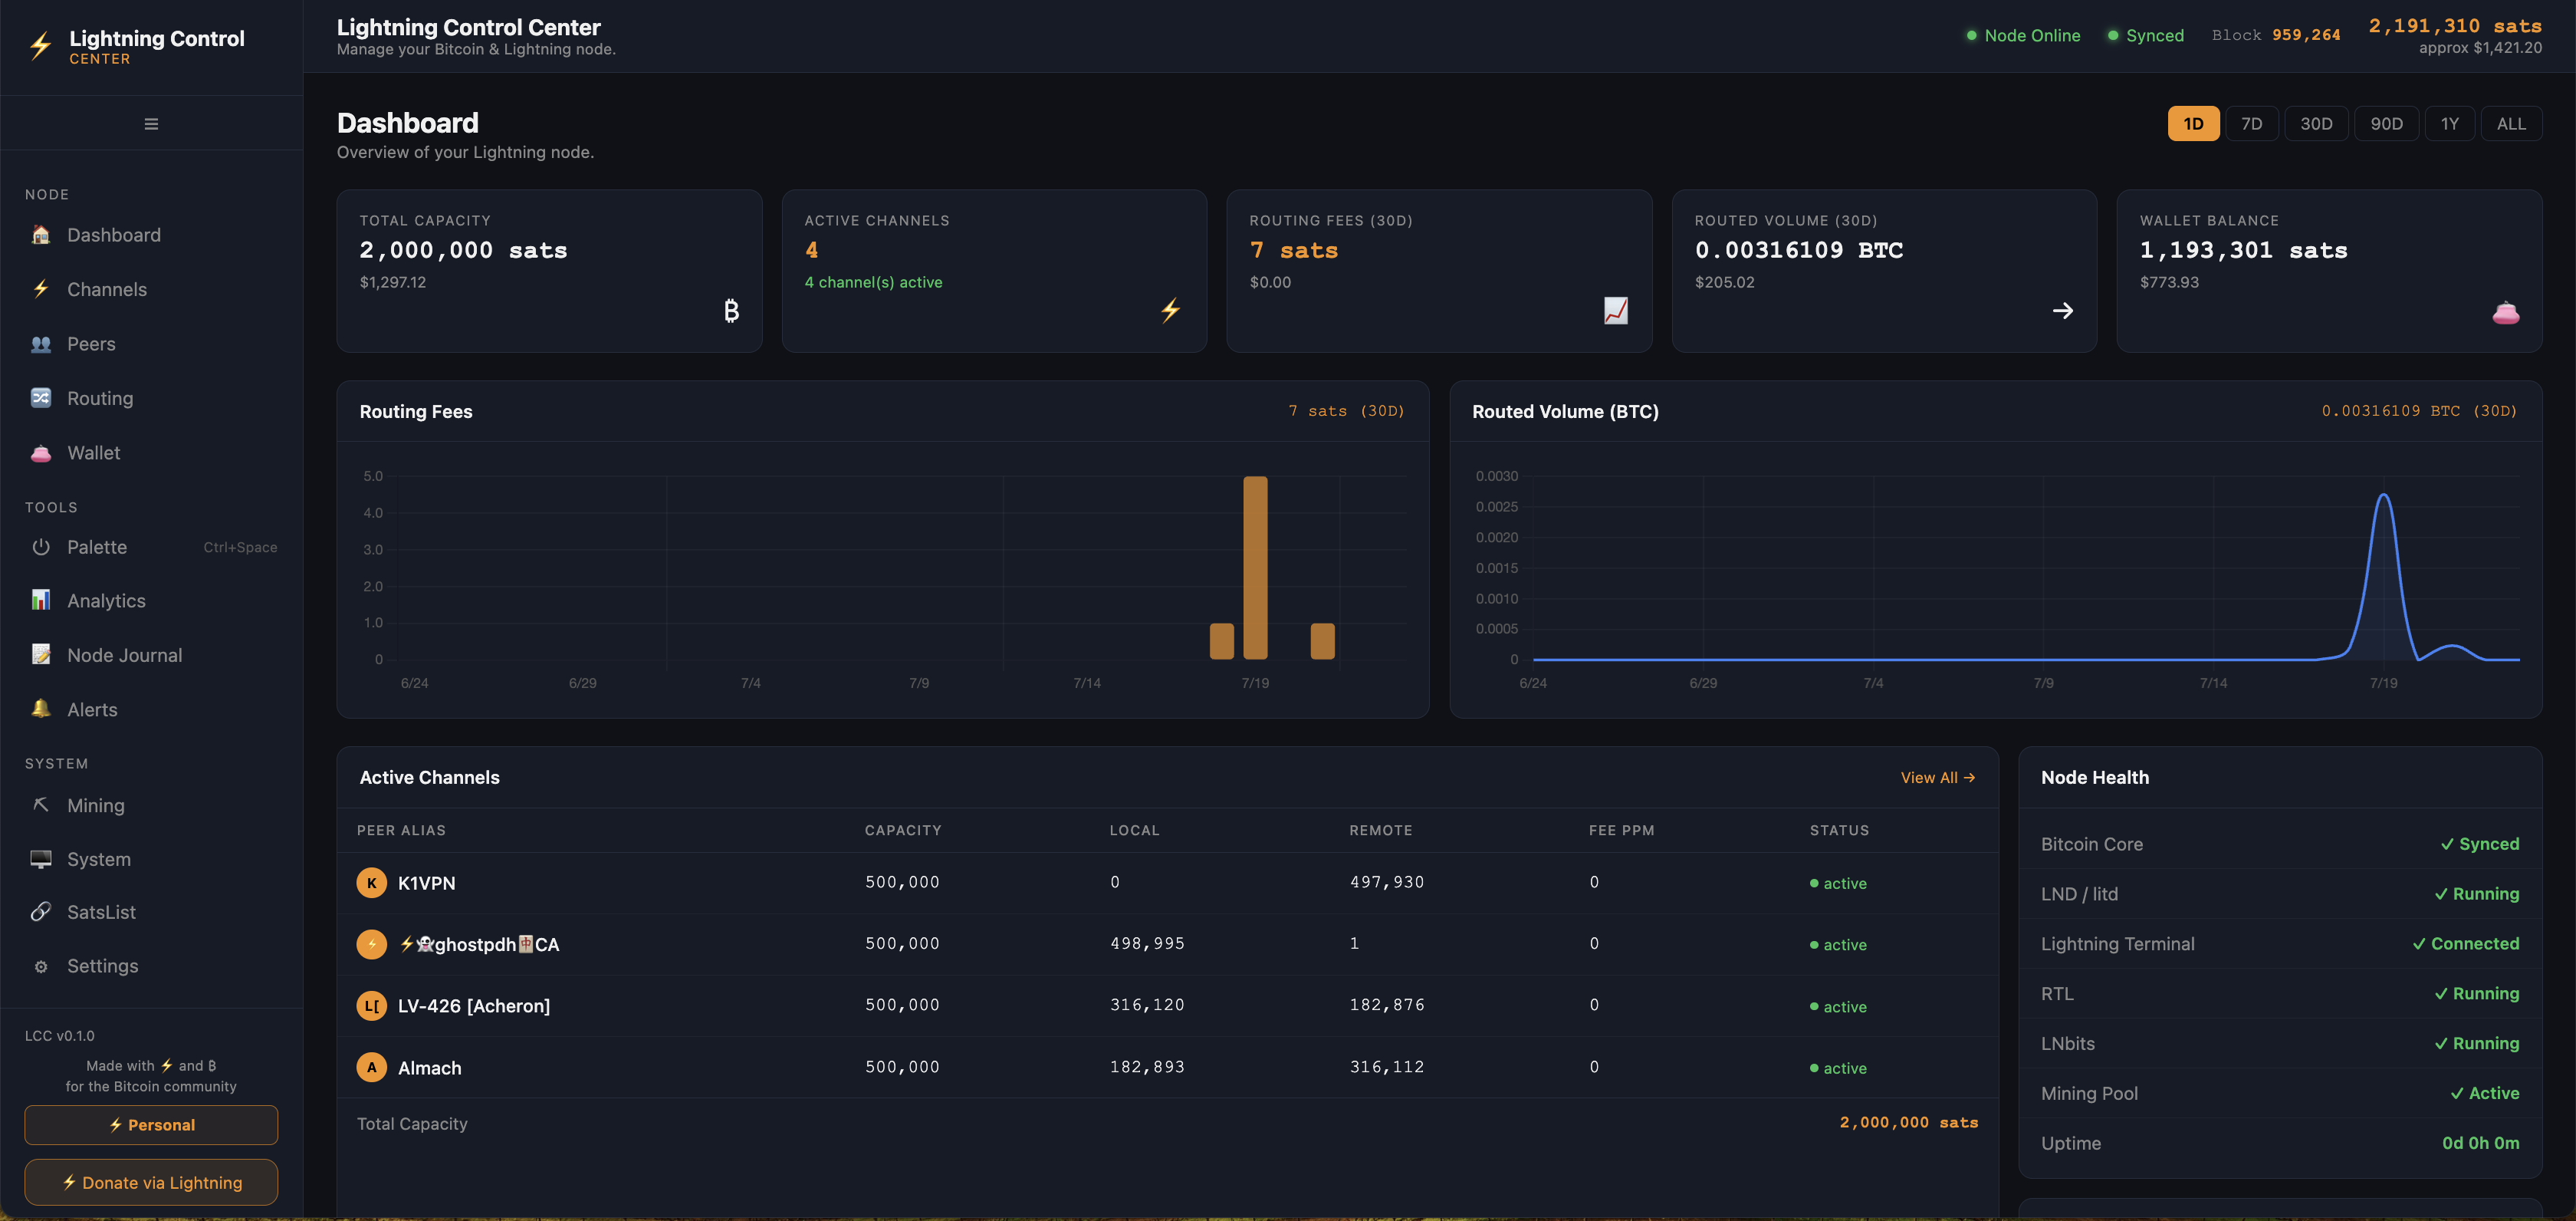
Task: Select the 1D time range
Action: coord(2193,124)
